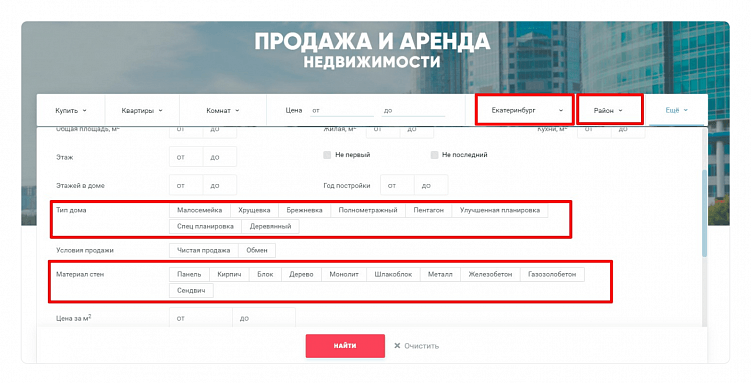This screenshot has height=383, width=751.
Task: Select Железобетон wall material
Action: [x=490, y=274]
